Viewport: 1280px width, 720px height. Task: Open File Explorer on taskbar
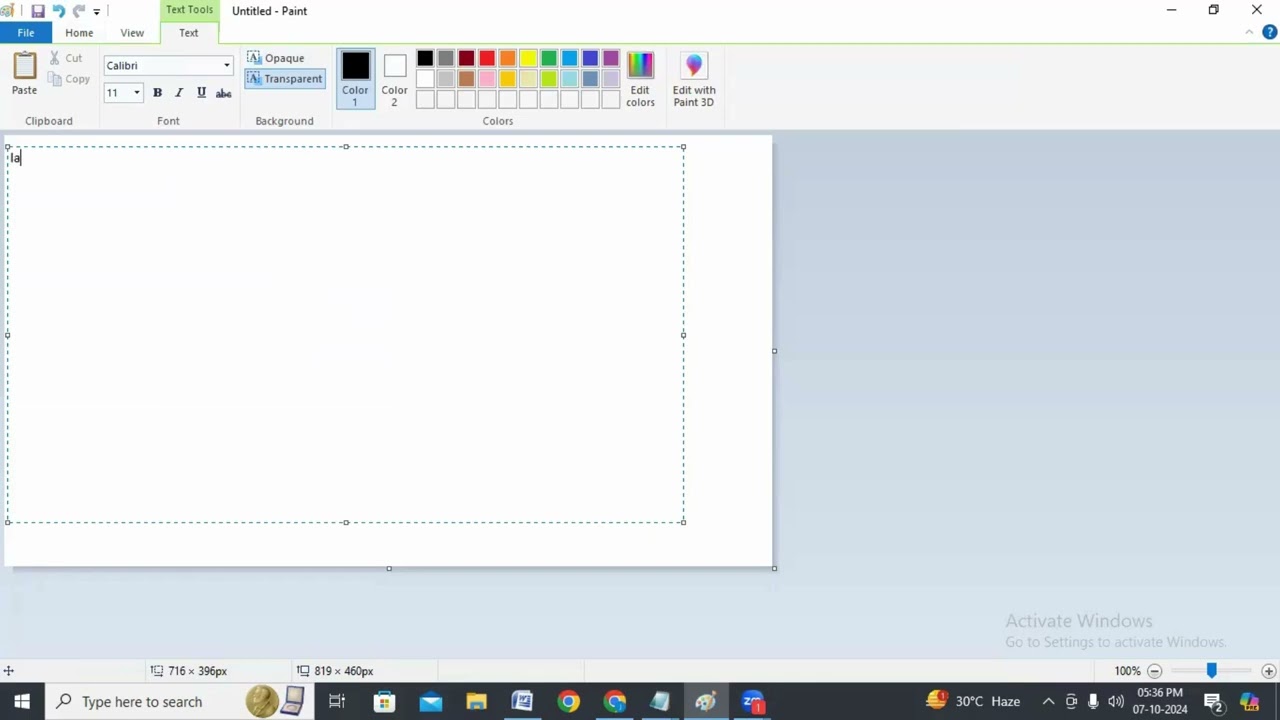coord(476,702)
